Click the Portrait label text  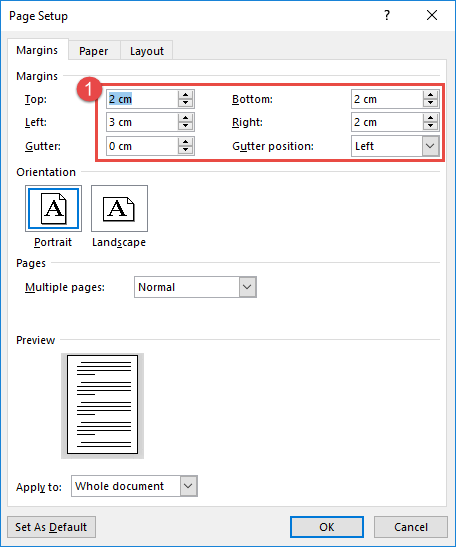coord(53,242)
